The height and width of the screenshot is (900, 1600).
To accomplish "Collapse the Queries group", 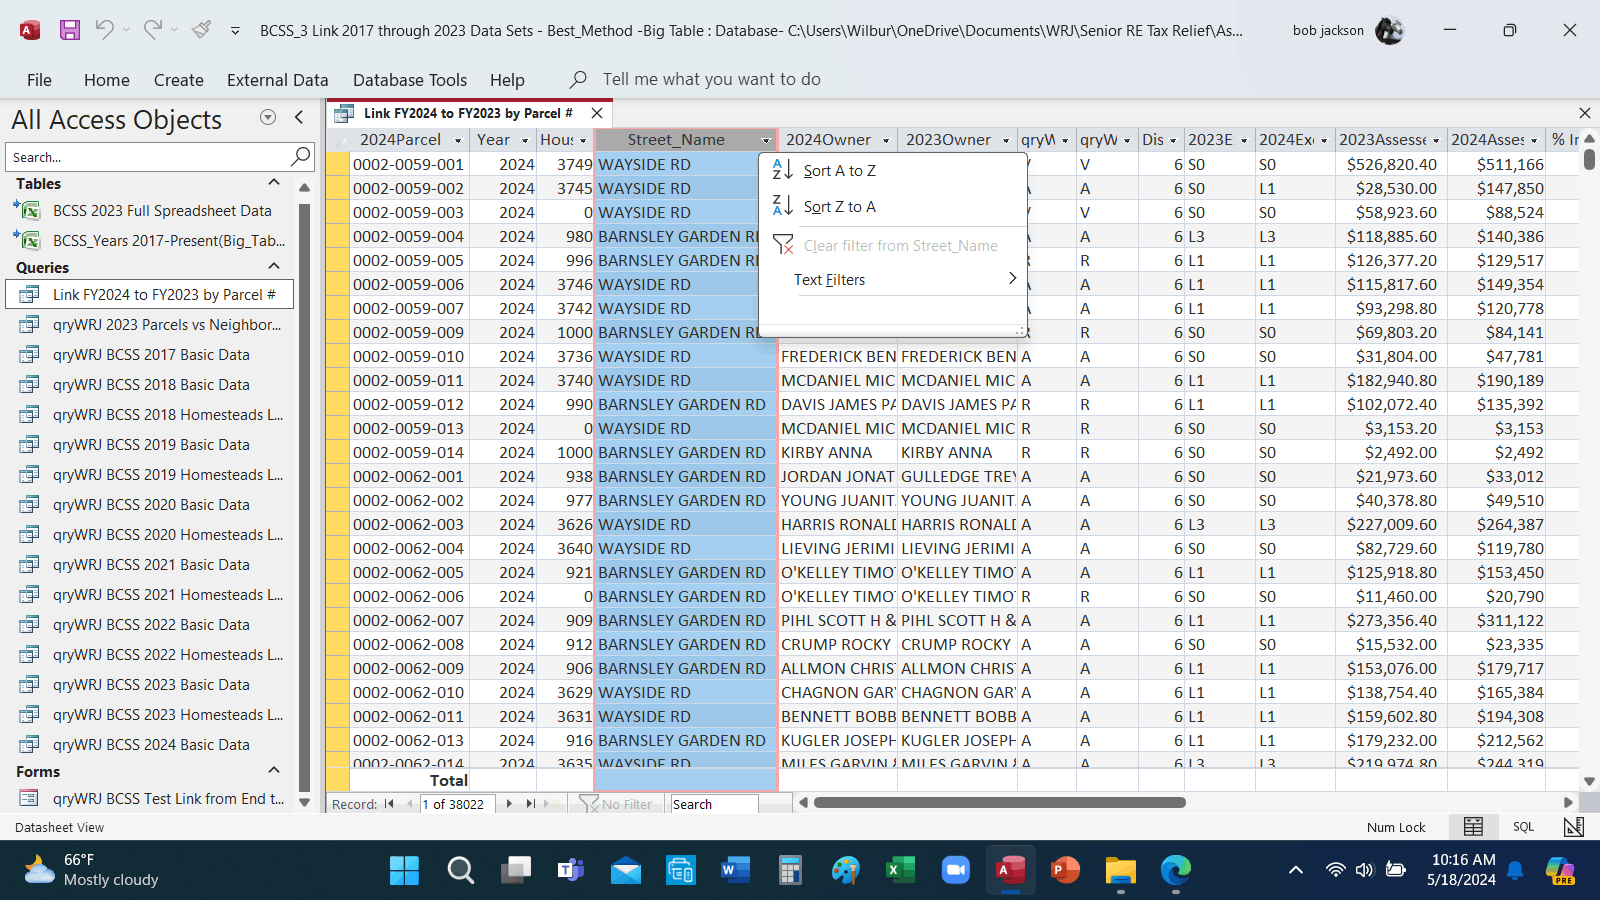I will pyautogui.click(x=274, y=267).
